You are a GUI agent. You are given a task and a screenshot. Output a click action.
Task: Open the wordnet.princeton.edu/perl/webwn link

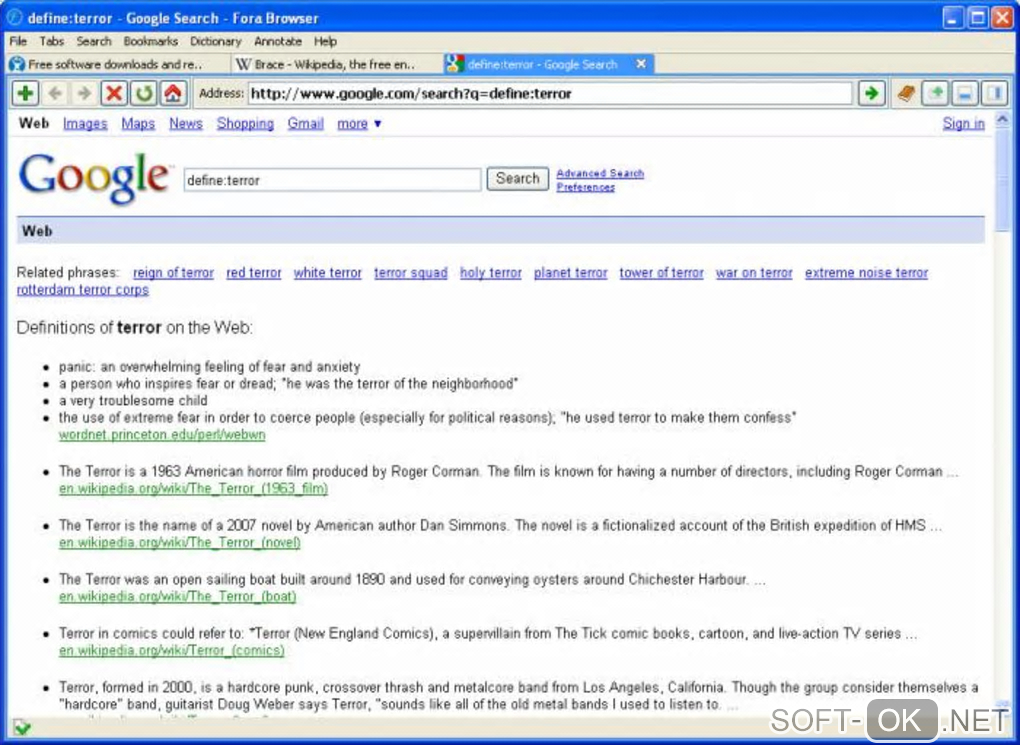pos(162,435)
